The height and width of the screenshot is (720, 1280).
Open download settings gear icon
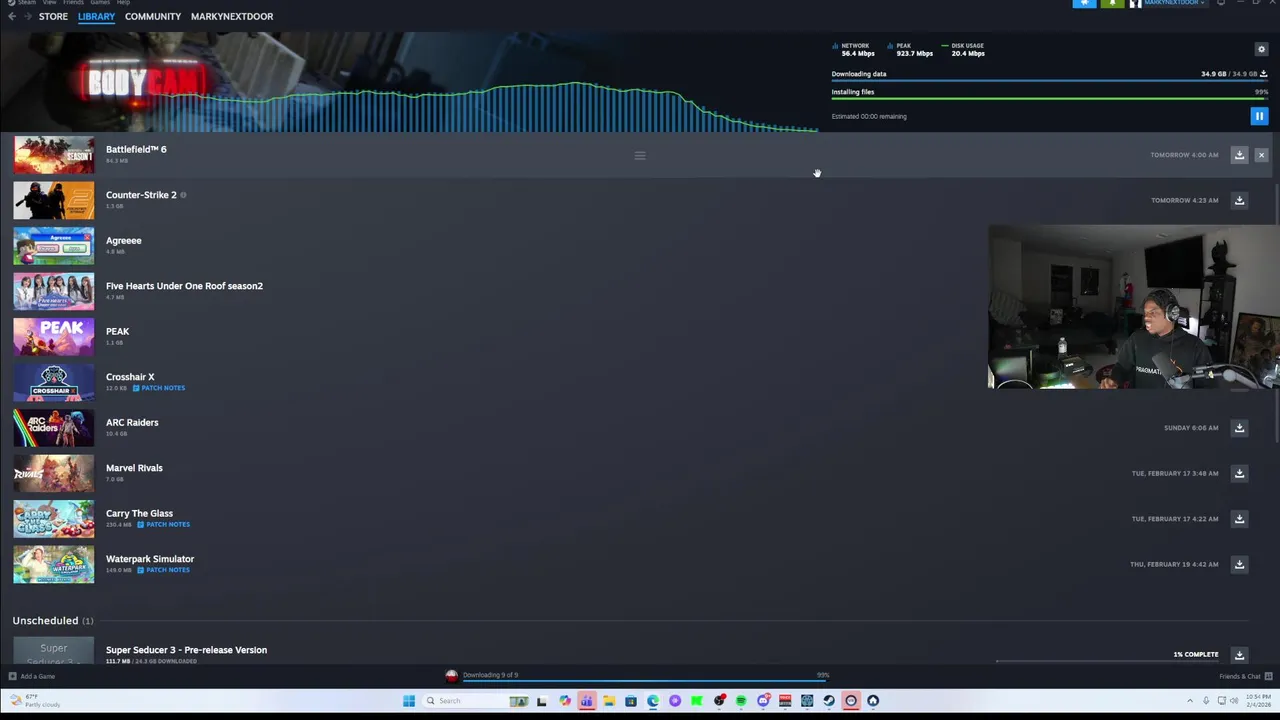point(1261,49)
